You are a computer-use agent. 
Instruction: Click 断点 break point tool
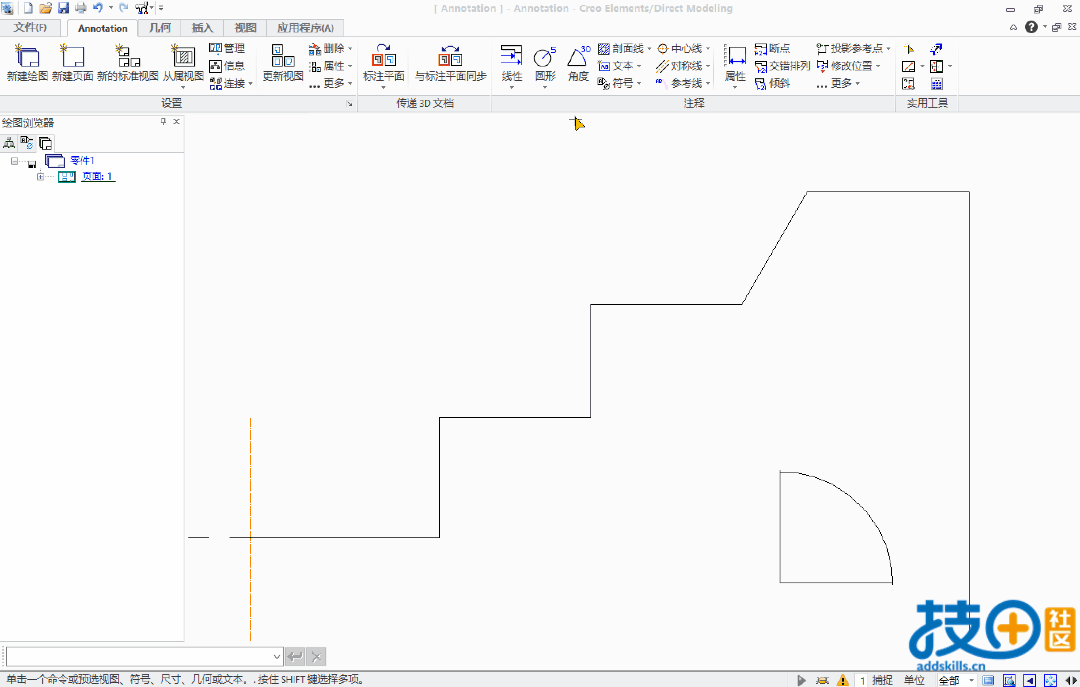(x=773, y=48)
